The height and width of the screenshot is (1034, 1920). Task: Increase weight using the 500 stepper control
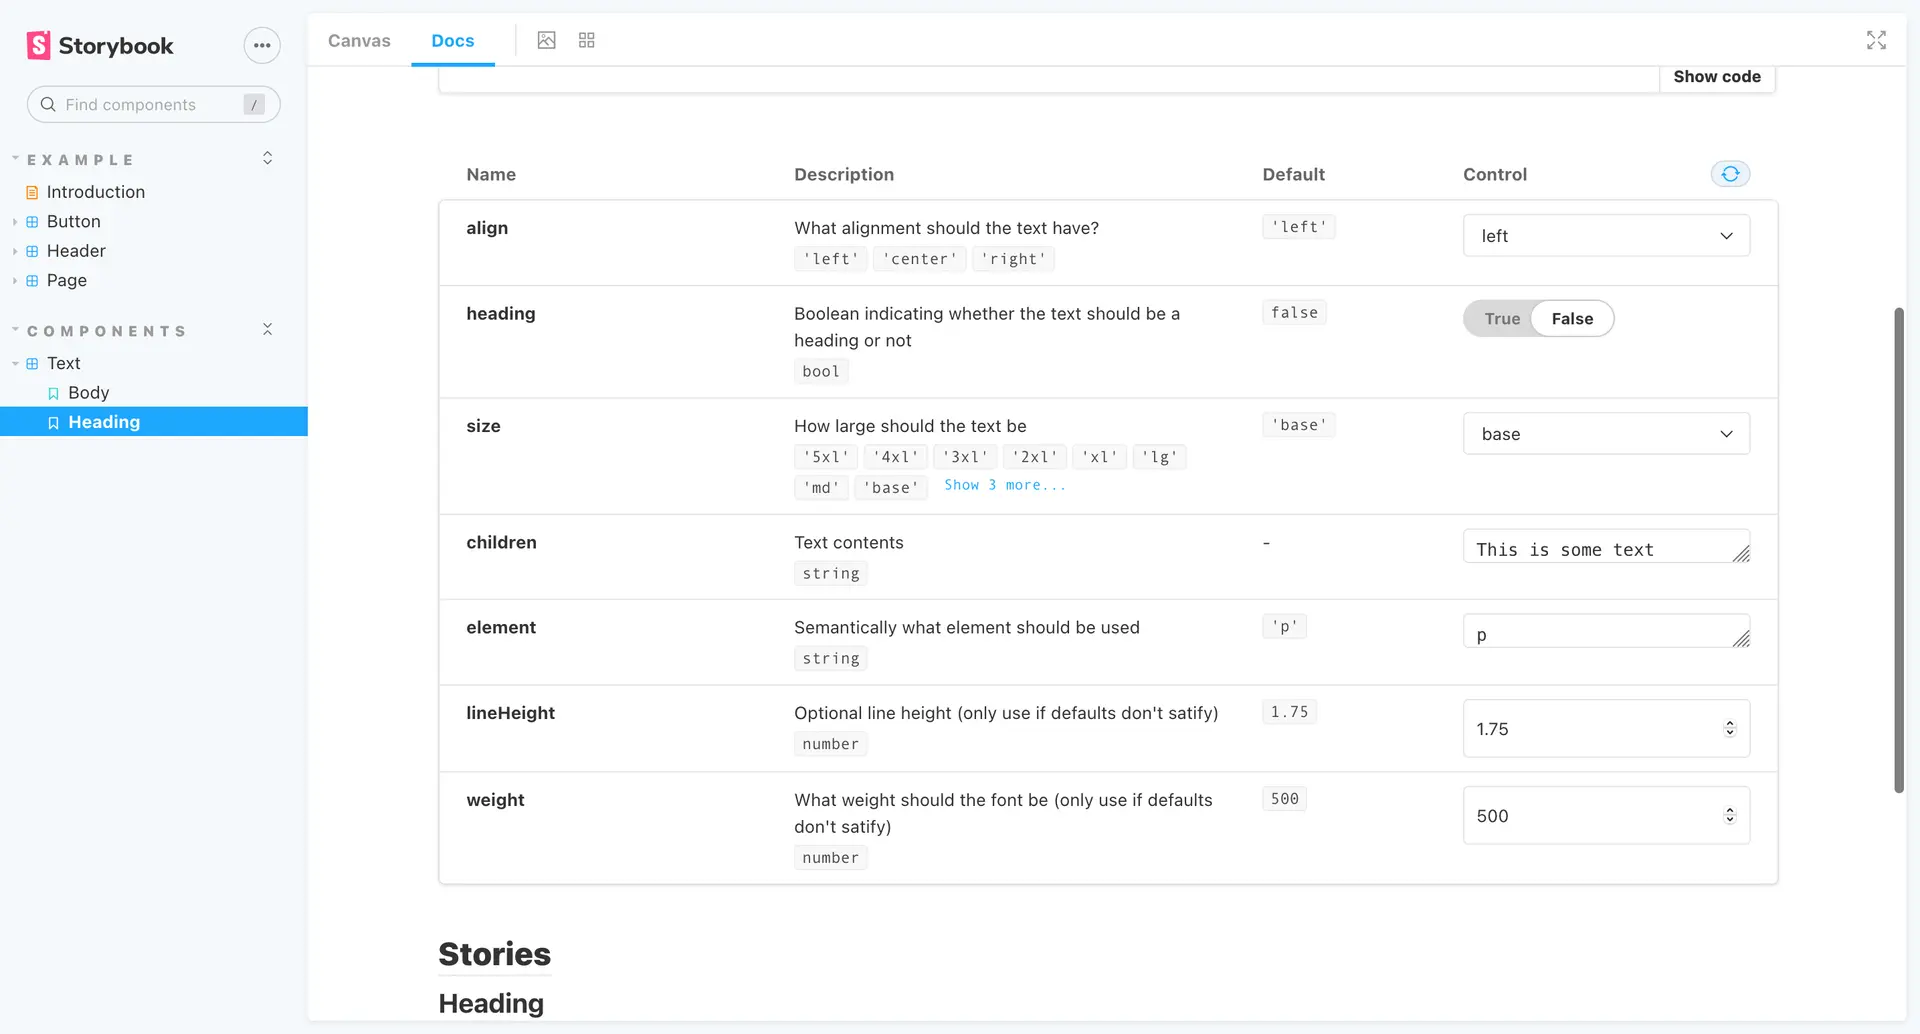1730,810
